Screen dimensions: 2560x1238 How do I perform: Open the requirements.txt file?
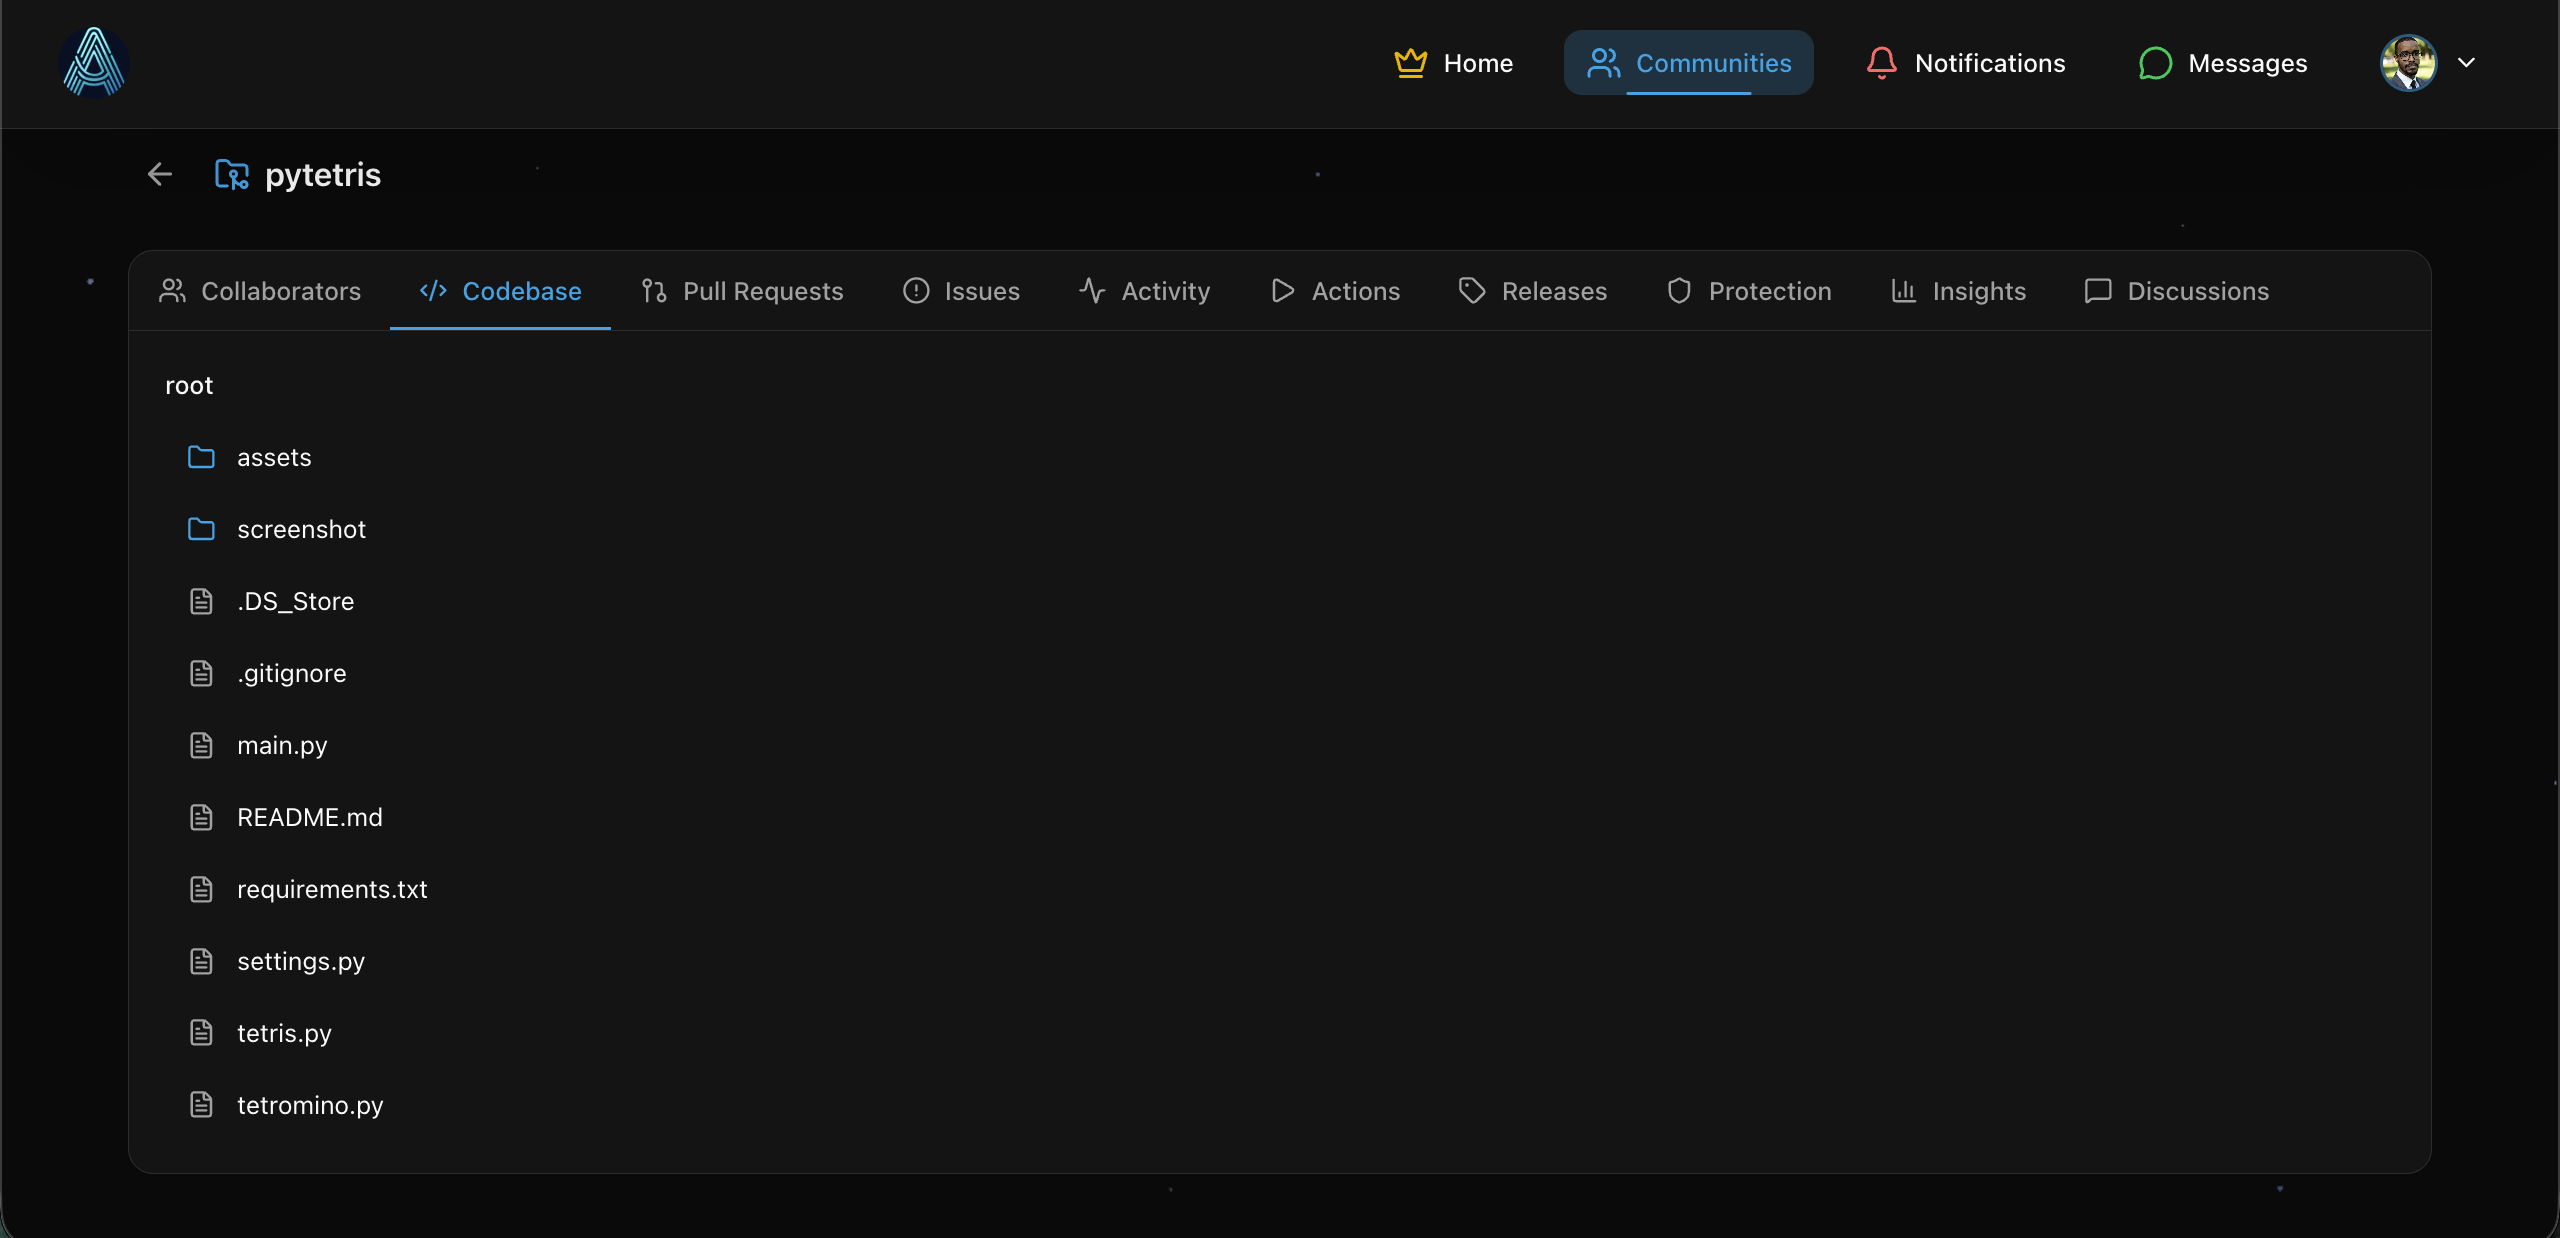tap(332, 889)
